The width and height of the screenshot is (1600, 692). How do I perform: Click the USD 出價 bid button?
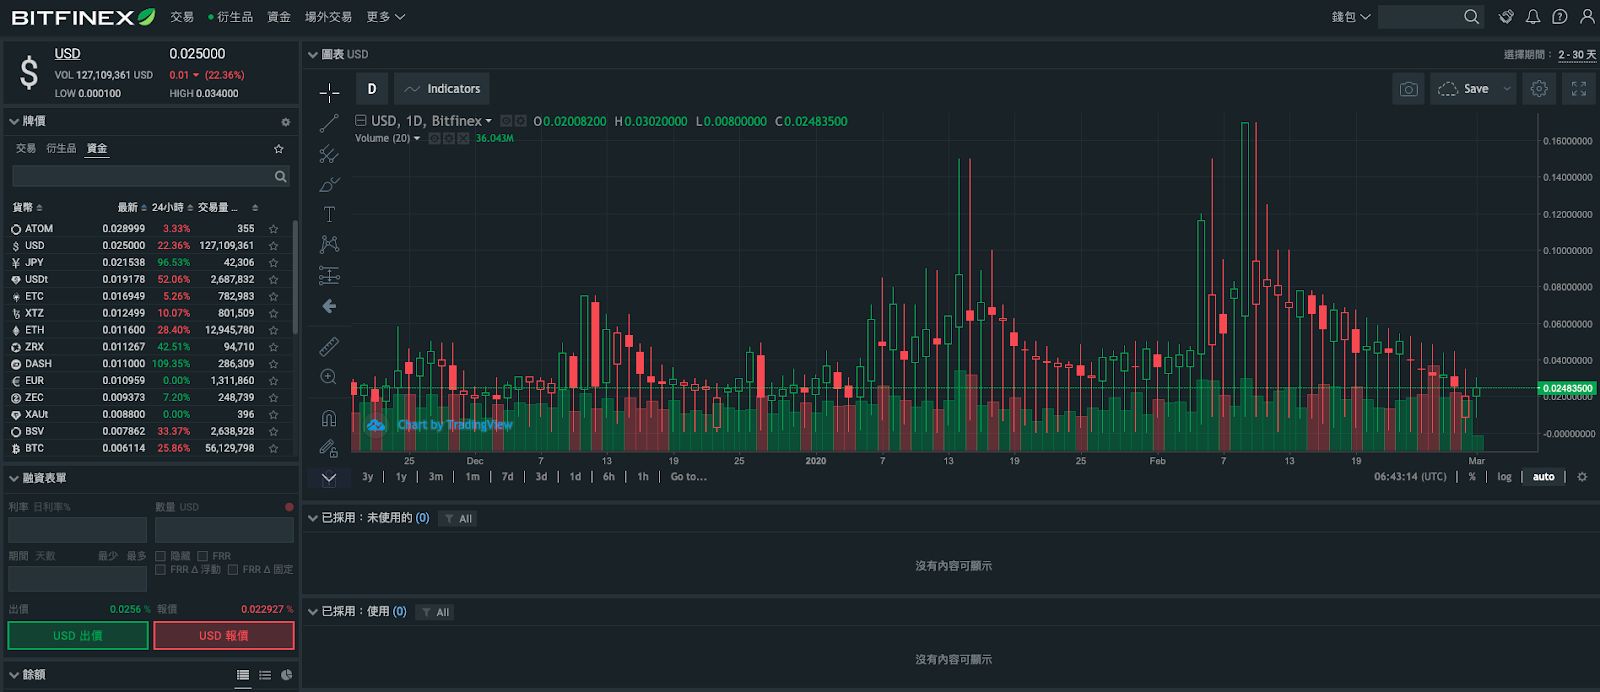click(x=78, y=636)
